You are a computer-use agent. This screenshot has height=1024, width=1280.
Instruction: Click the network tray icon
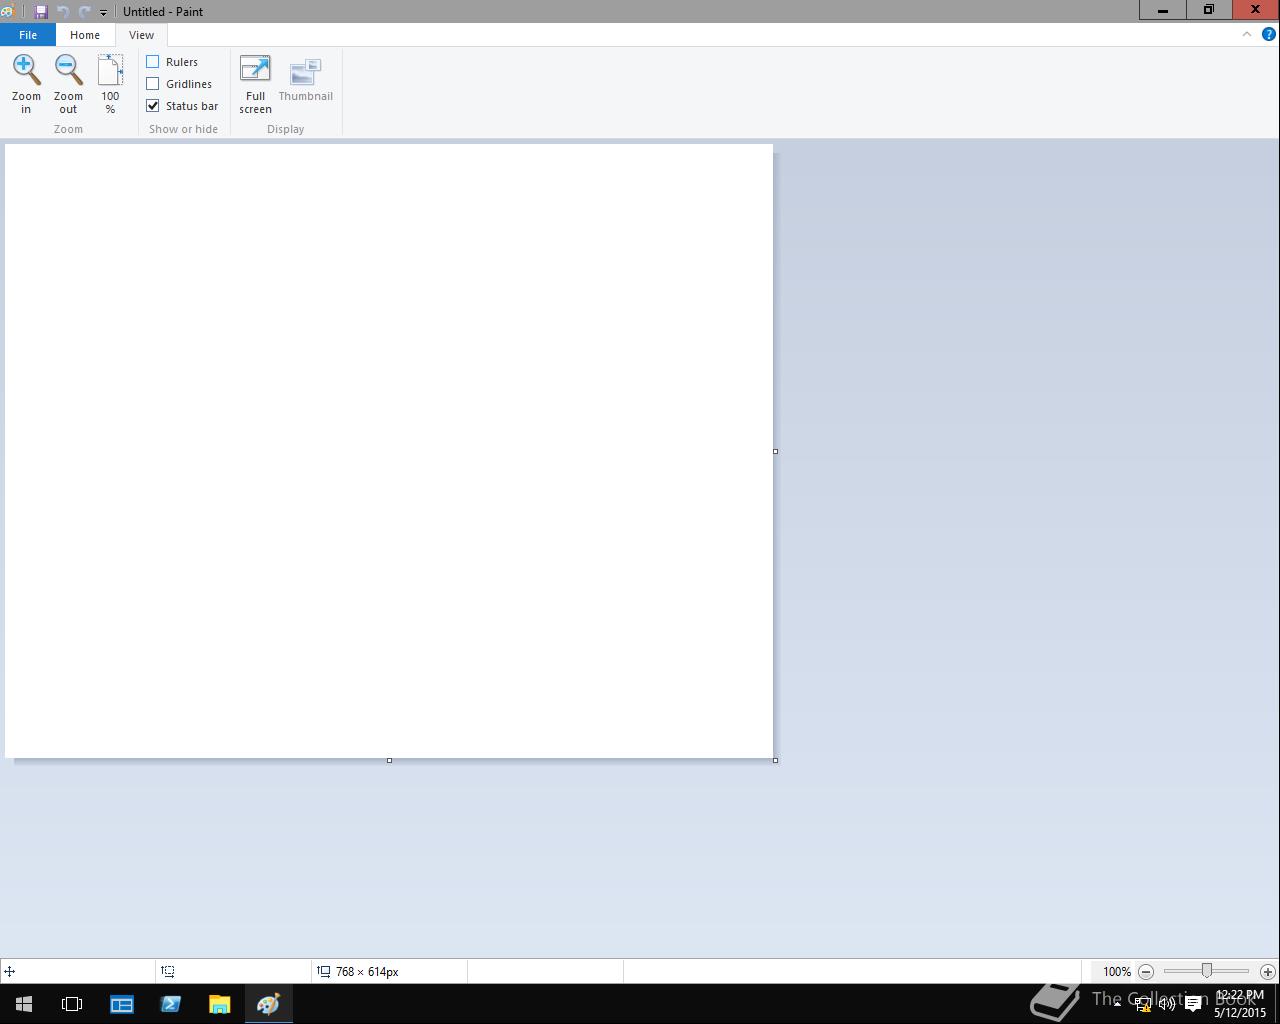point(1142,1004)
